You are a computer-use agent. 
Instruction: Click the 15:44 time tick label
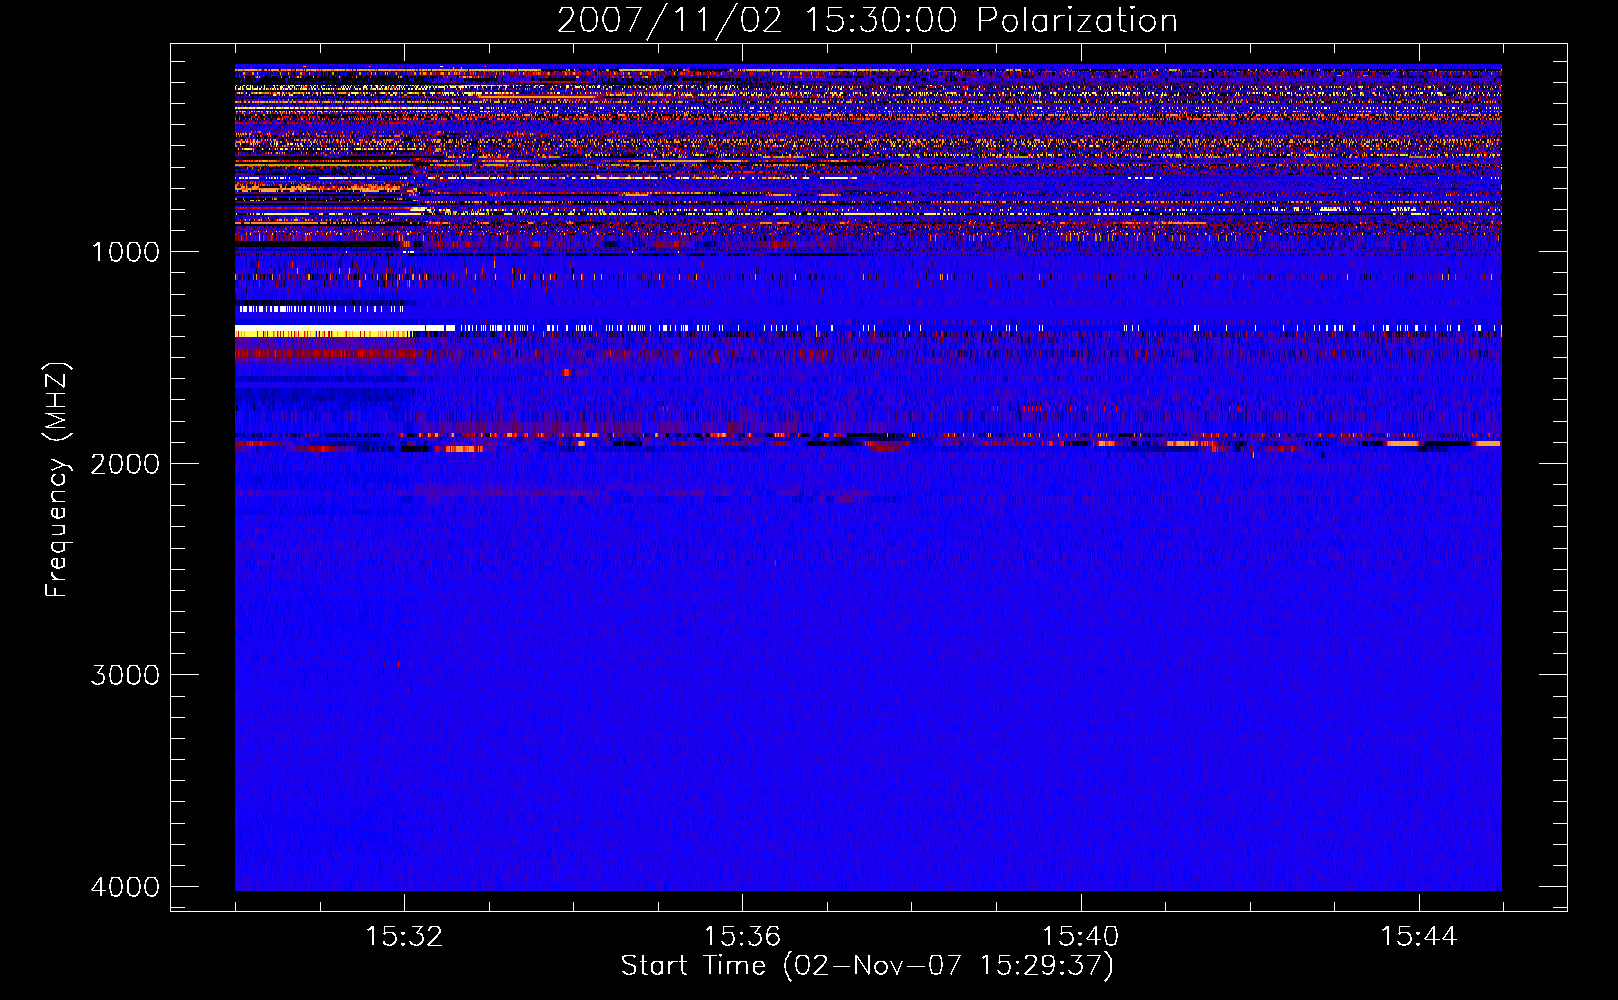pos(1418,937)
